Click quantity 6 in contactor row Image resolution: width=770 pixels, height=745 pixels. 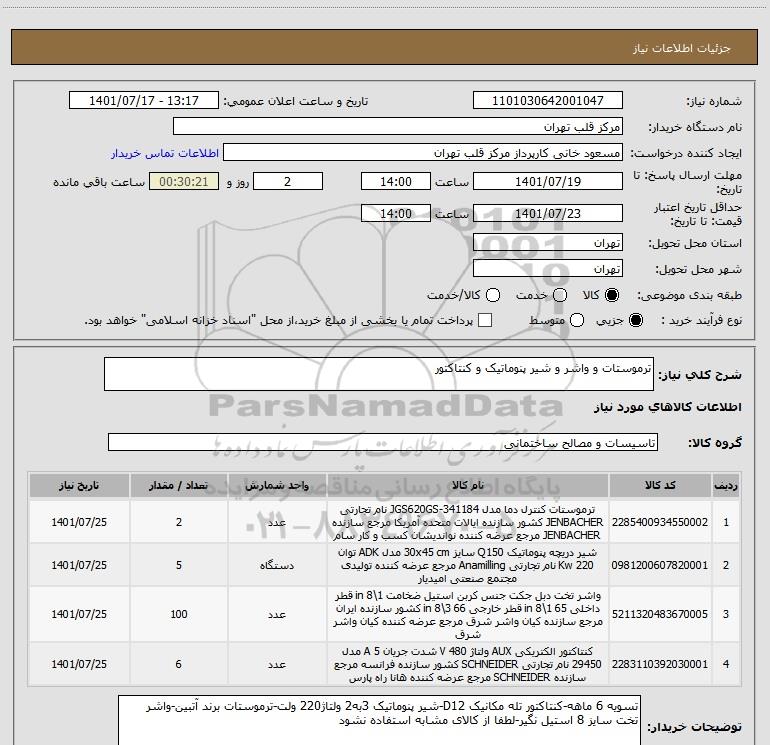pyautogui.click(x=179, y=664)
